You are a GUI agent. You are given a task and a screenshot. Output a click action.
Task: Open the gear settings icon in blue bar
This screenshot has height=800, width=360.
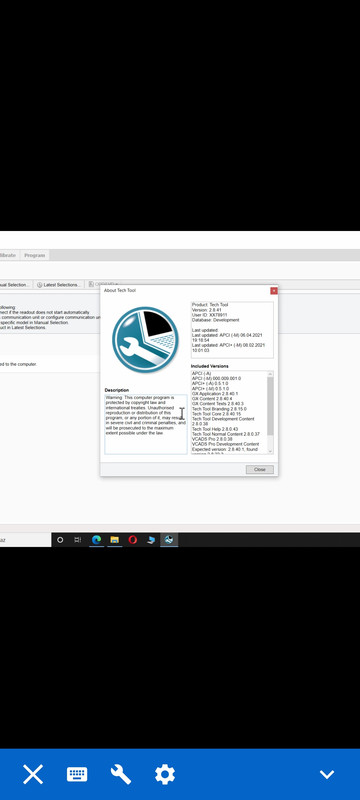coord(165,774)
